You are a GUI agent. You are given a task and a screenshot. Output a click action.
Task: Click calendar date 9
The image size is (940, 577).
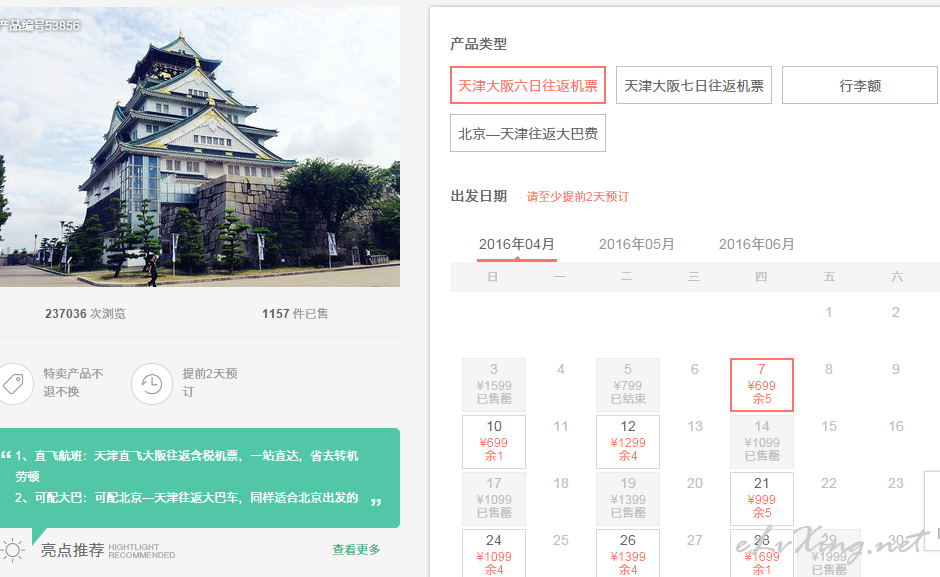coord(896,369)
